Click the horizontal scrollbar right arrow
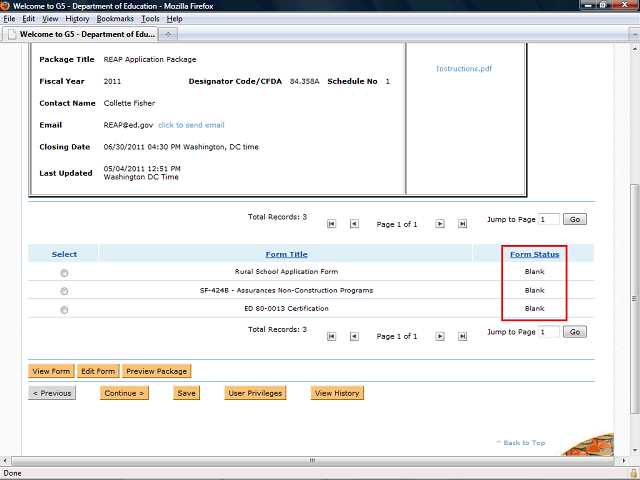640x480 pixels. pyautogui.click(x=623, y=461)
